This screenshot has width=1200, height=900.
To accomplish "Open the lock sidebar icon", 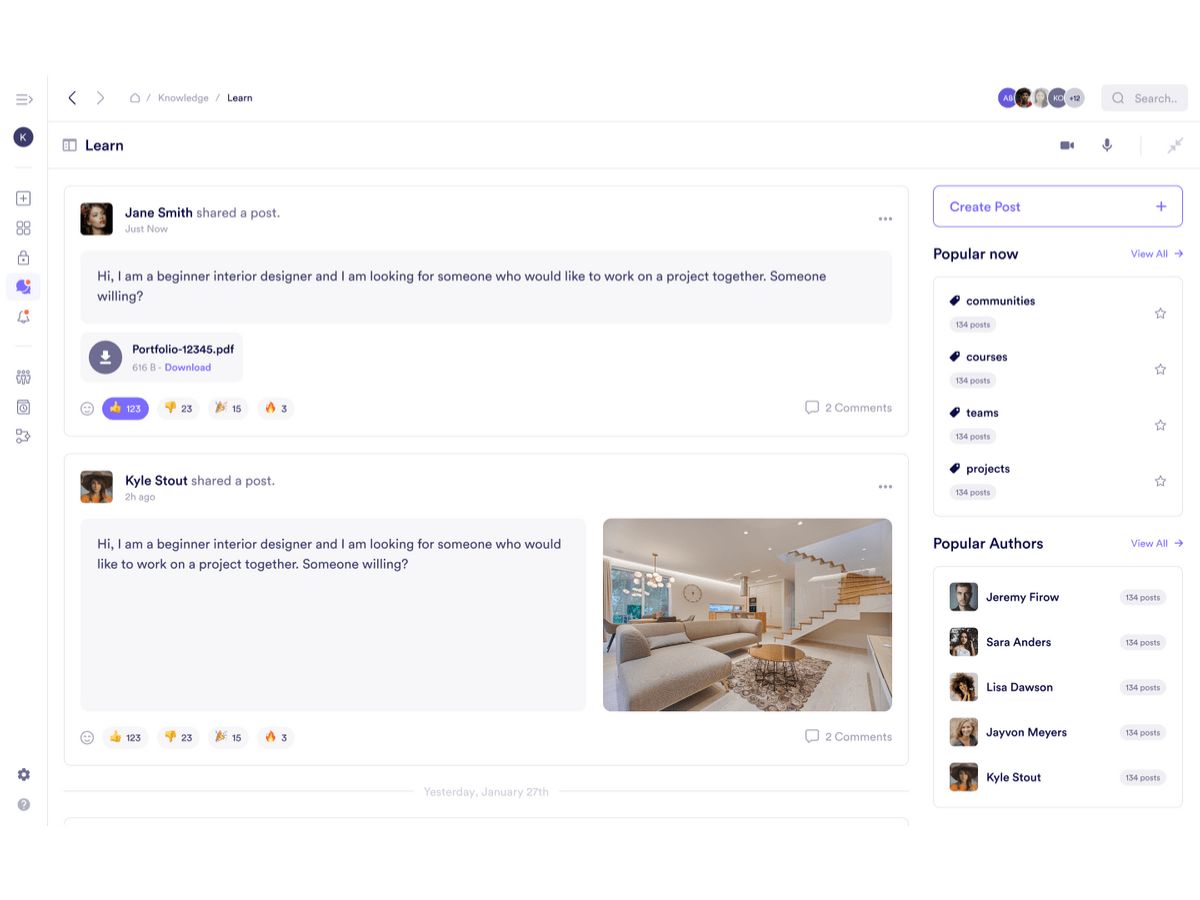I will tap(24, 258).
